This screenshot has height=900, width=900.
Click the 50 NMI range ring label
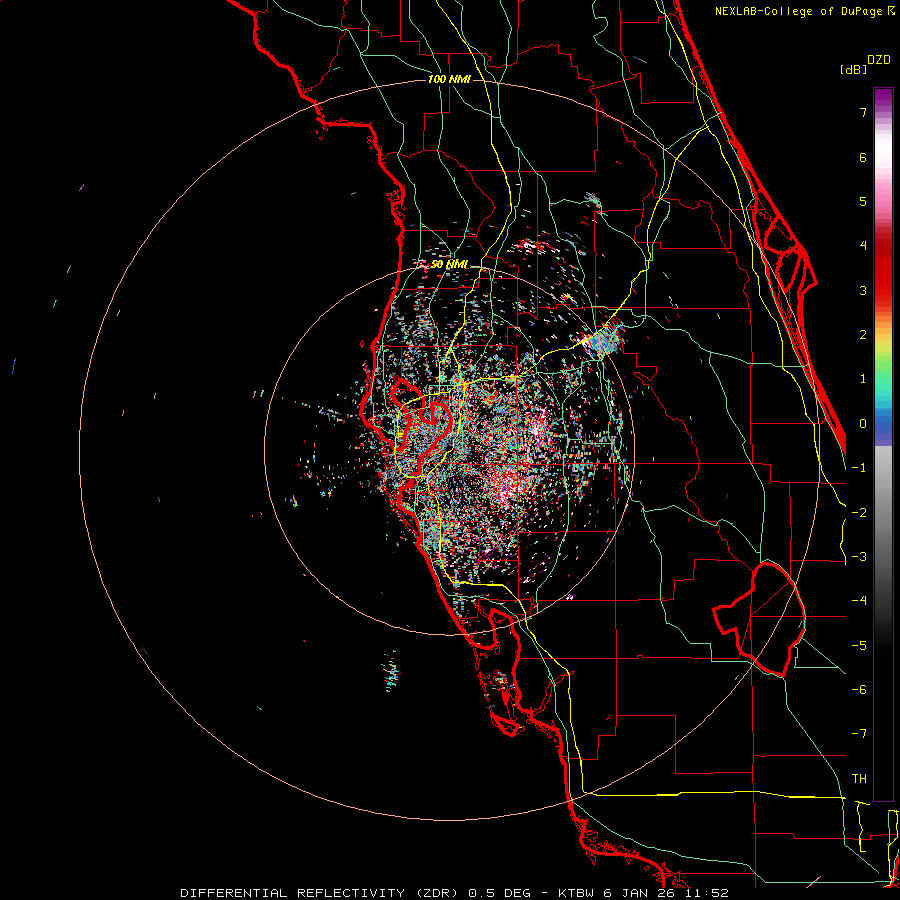(x=449, y=265)
